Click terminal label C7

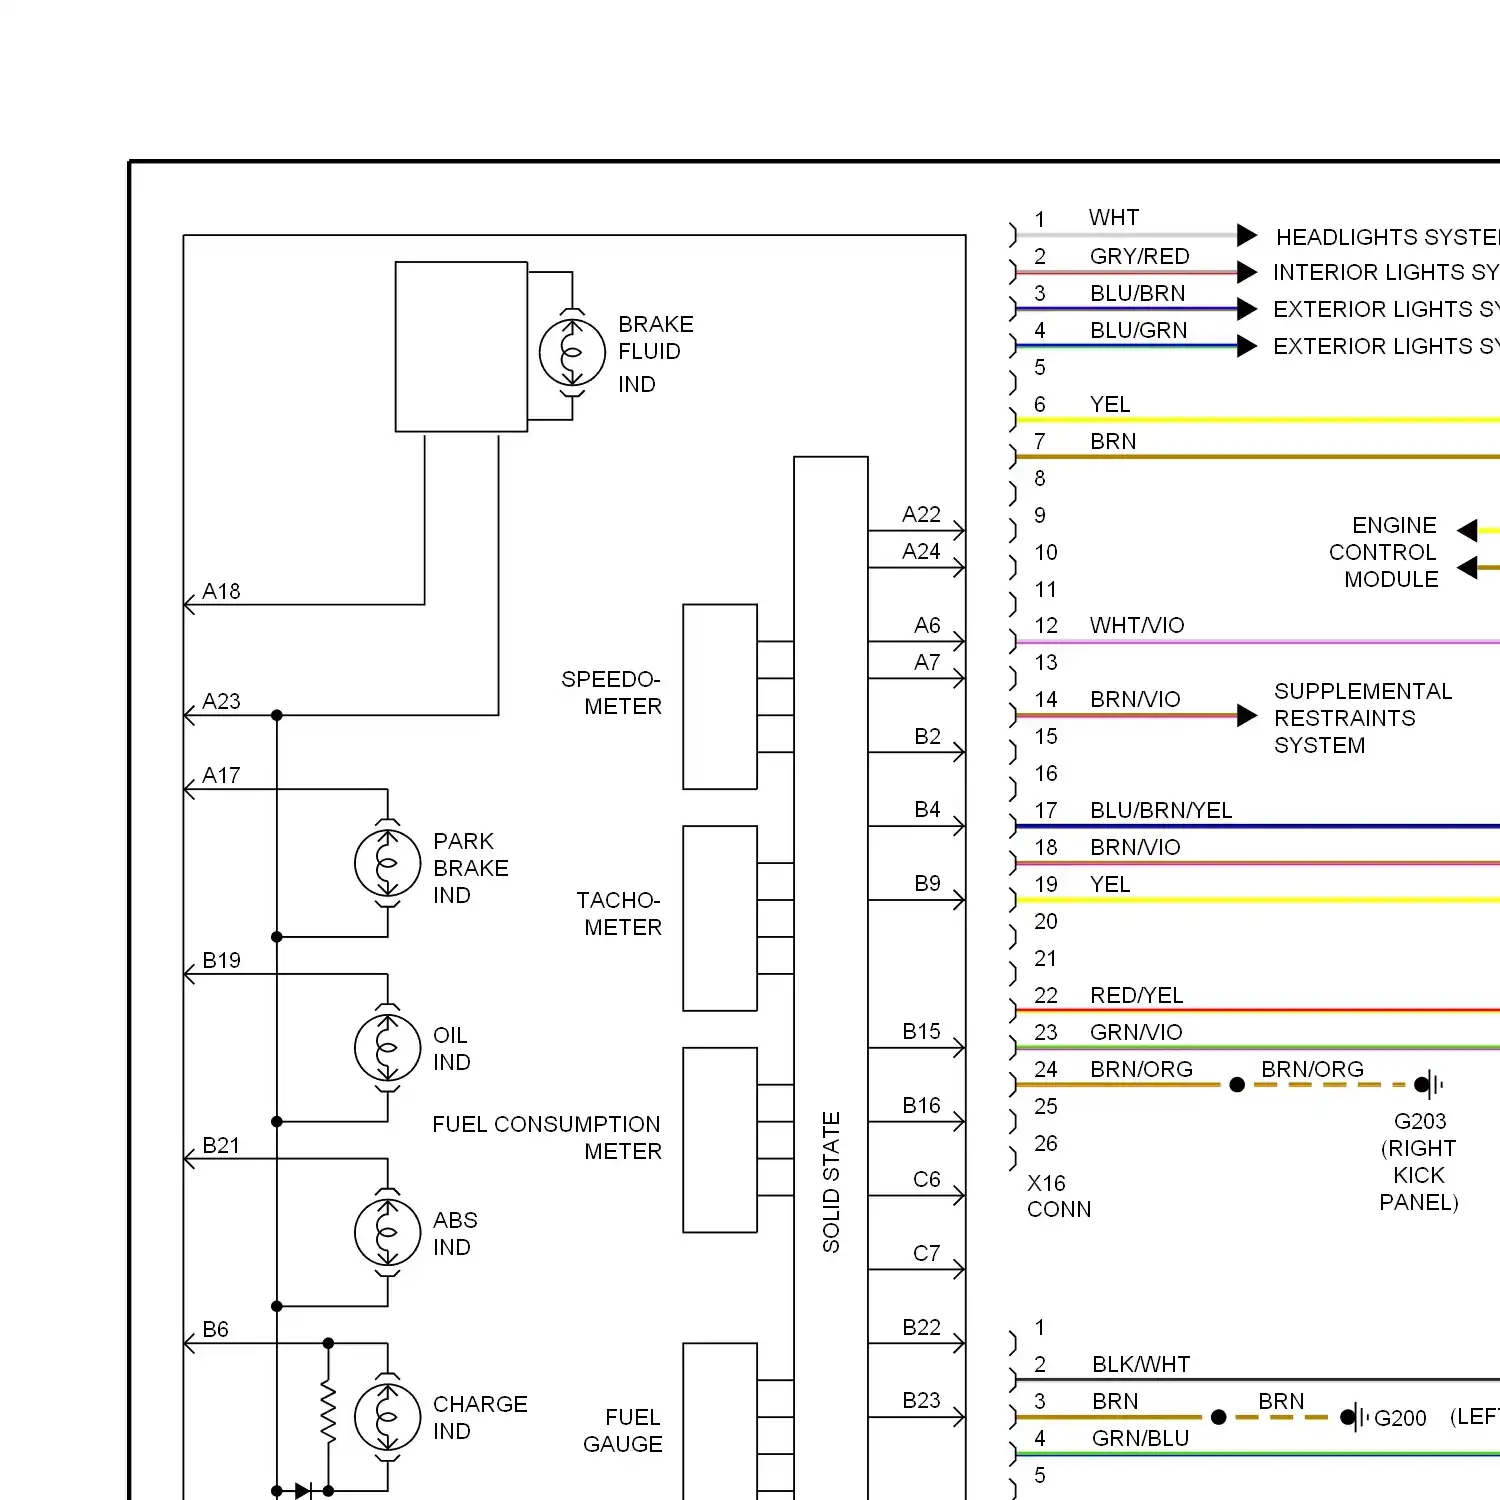click(926, 1253)
